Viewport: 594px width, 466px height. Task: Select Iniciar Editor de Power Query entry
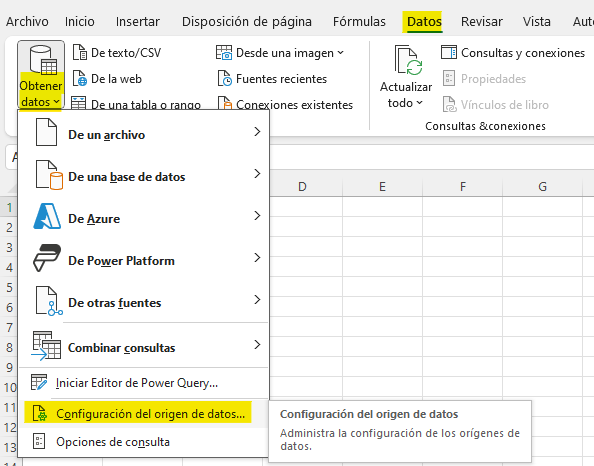click(143, 383)
